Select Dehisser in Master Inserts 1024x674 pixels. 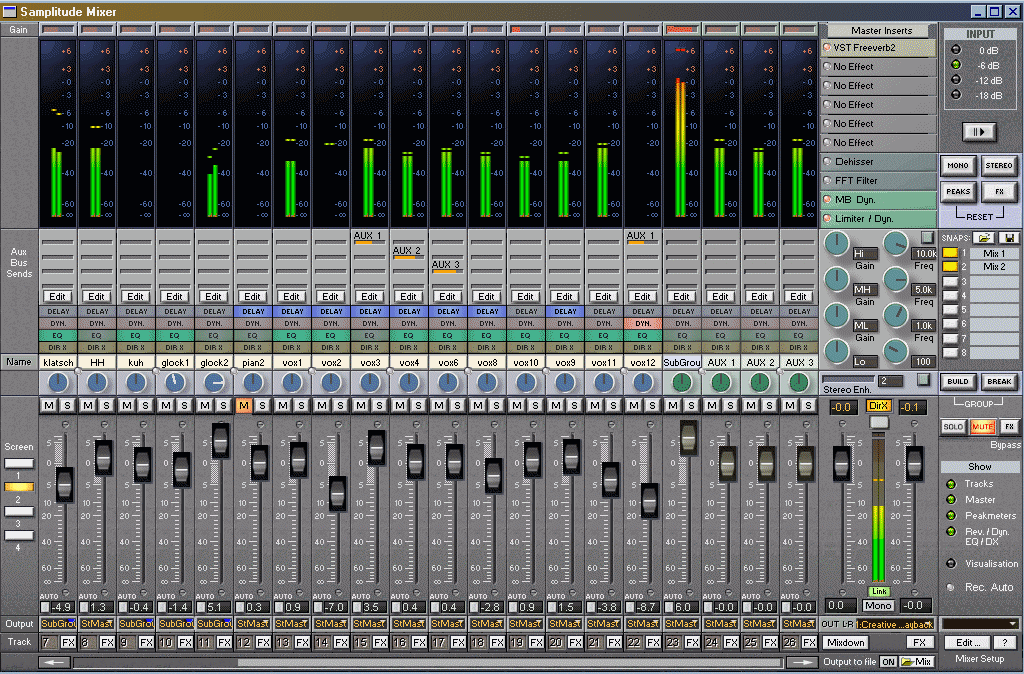tap(878, 161)
